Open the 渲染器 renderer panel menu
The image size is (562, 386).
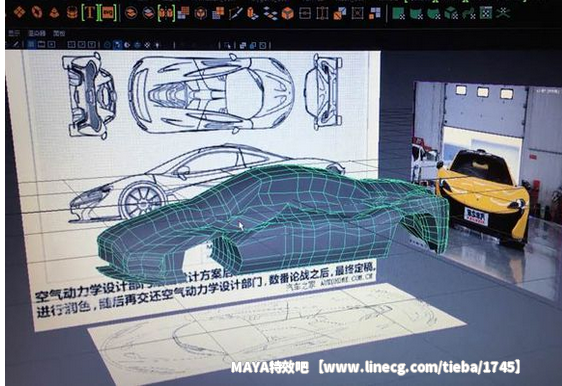point(37,33)
